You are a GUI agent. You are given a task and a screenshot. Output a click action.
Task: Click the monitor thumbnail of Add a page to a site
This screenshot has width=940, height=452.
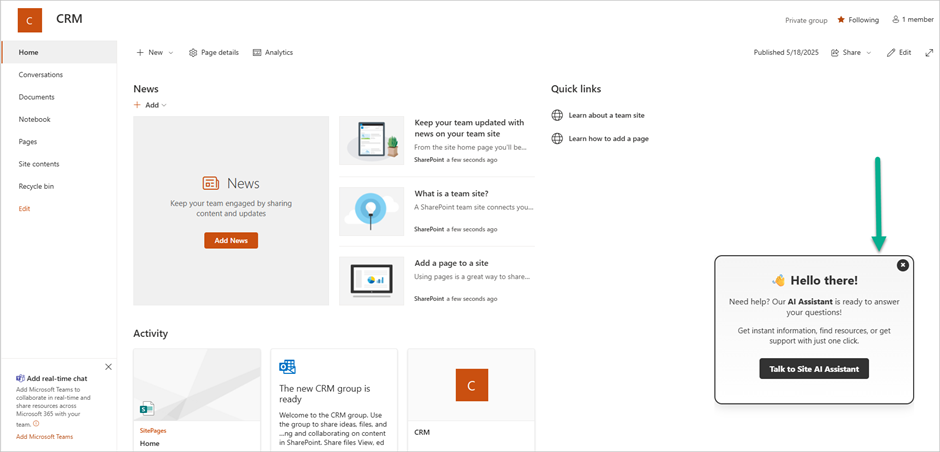click(372, 281)
